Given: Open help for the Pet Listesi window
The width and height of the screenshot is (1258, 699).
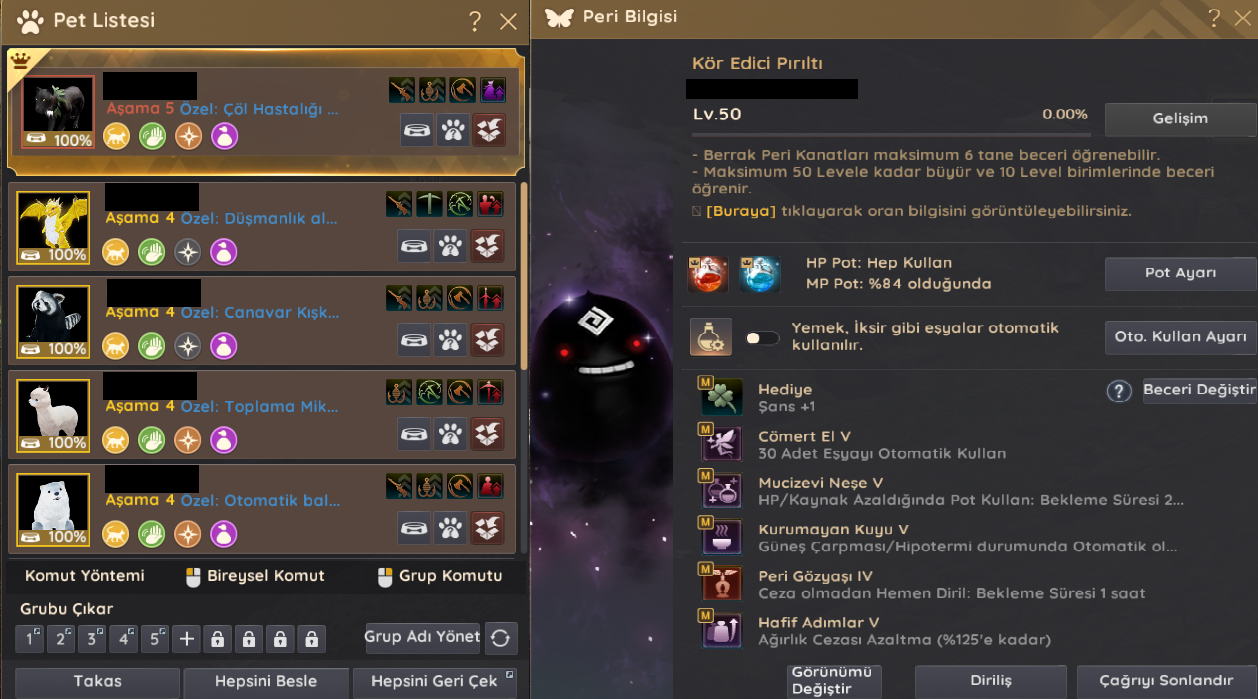Looking at the screenshot, I should (x=475, y=21).
